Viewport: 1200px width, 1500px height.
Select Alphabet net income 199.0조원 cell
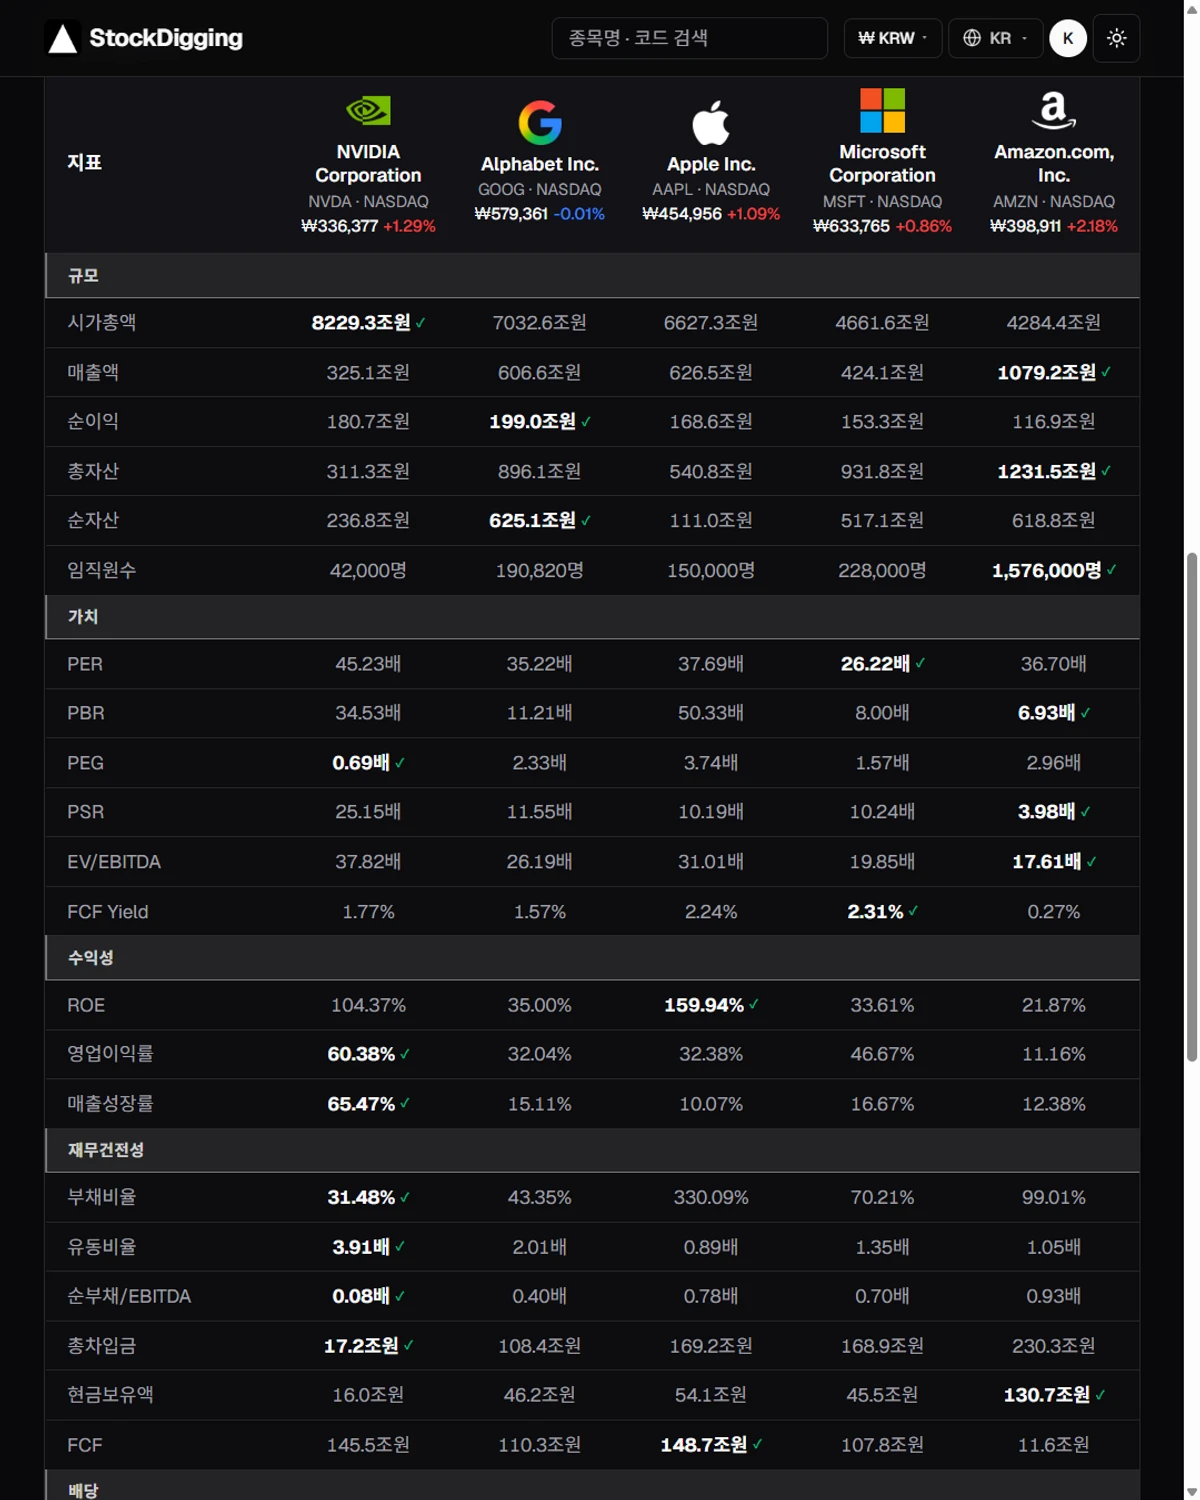pos(540,422)
